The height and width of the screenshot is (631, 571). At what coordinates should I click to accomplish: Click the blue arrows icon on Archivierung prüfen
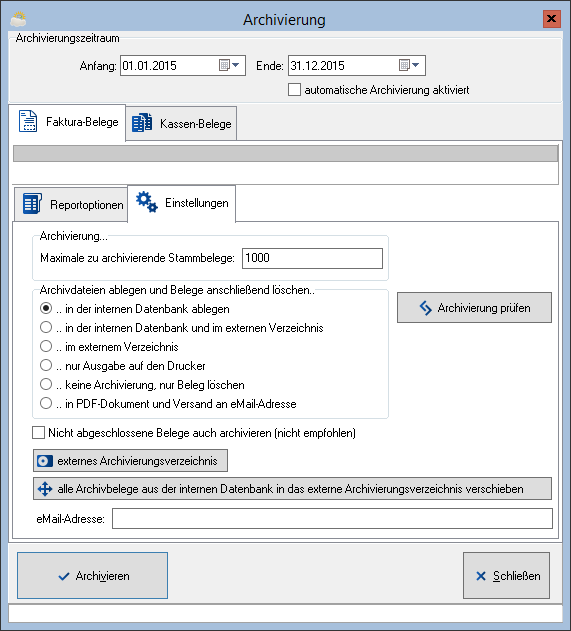coord(426,308)
